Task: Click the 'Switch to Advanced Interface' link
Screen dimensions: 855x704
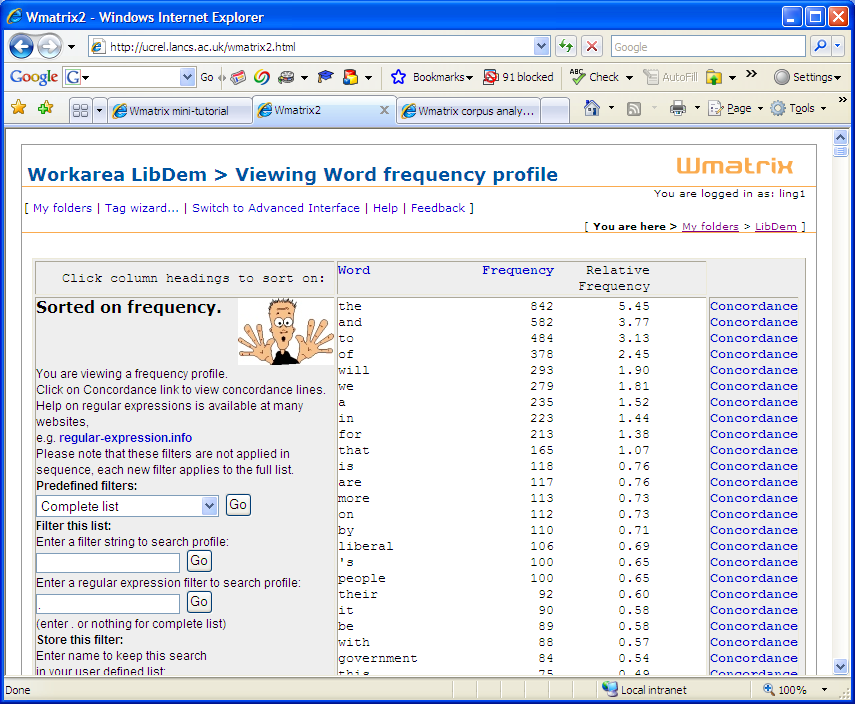Action: point(275,208)
